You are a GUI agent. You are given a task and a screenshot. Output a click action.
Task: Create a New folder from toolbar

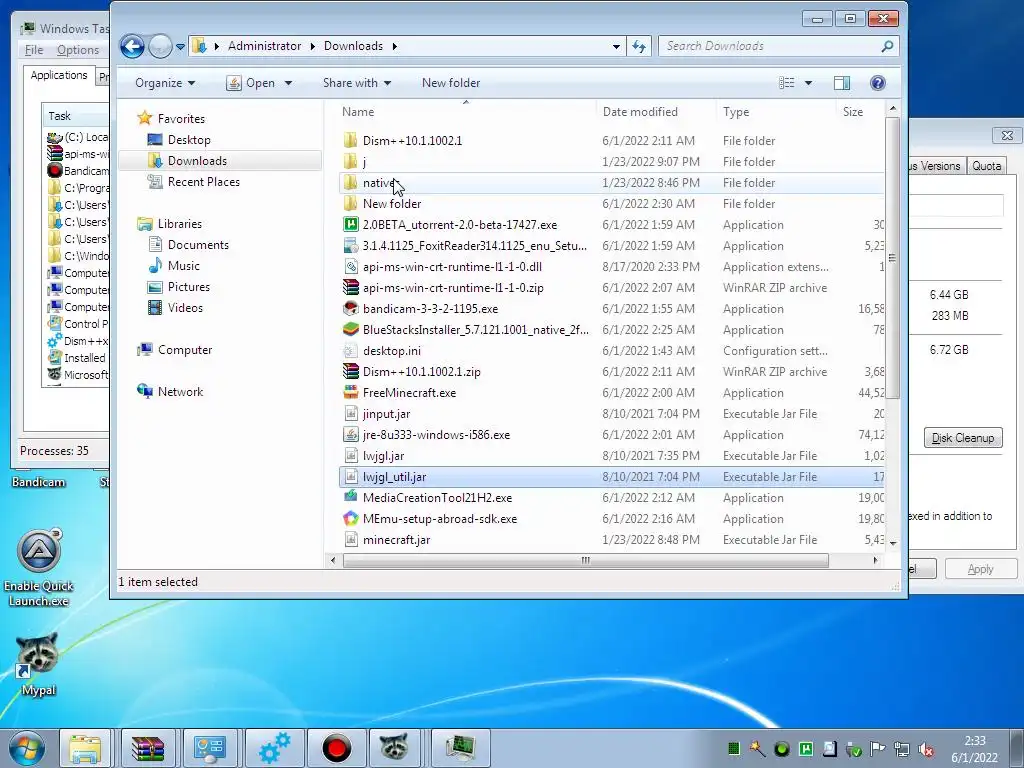pos(451,83)
